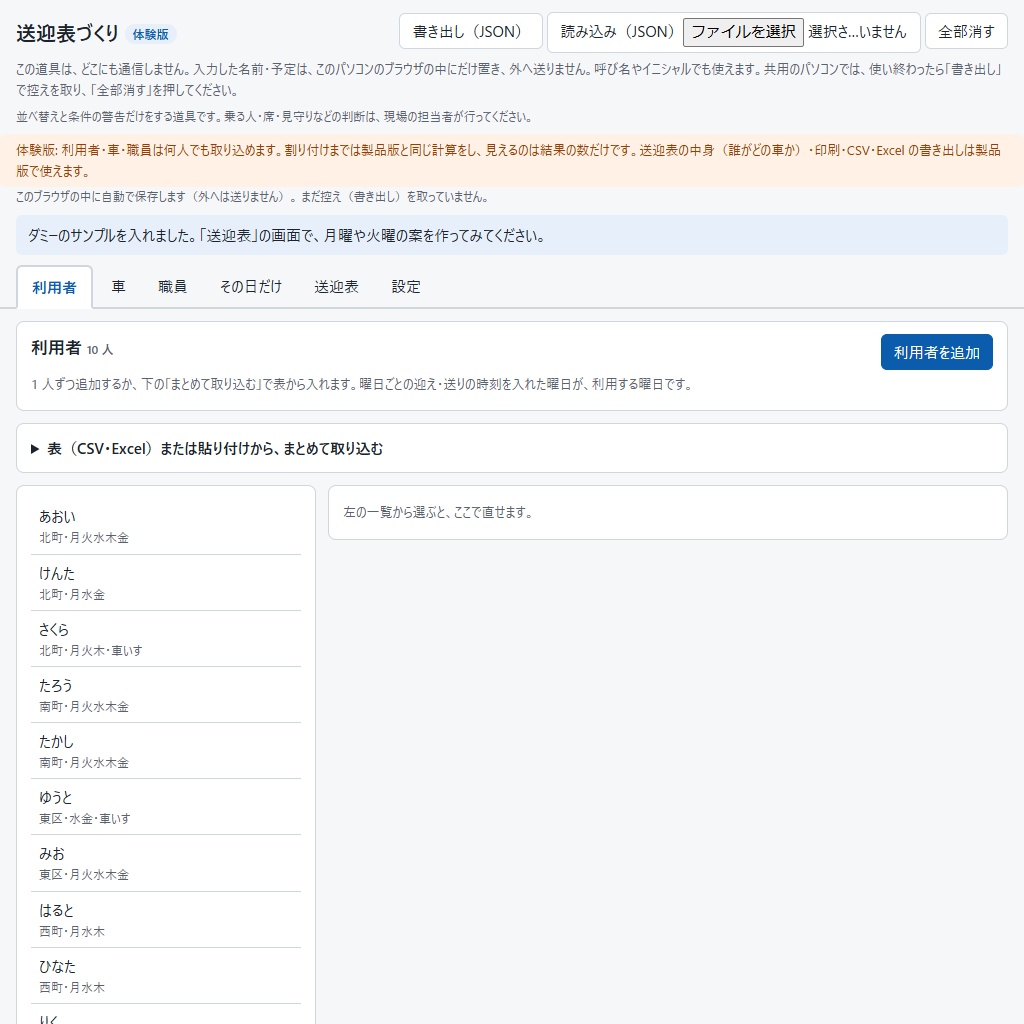Screen dimensions: 1024x1024
Task: Select user ゆうと in the list
Action: [166, 807]
